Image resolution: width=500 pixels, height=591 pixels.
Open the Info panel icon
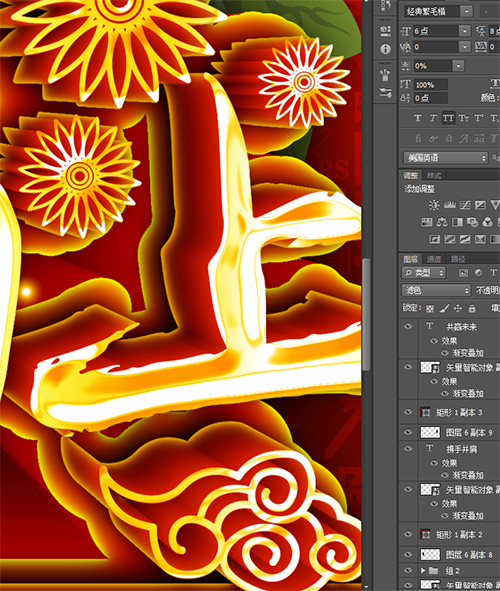coord(385,49)
